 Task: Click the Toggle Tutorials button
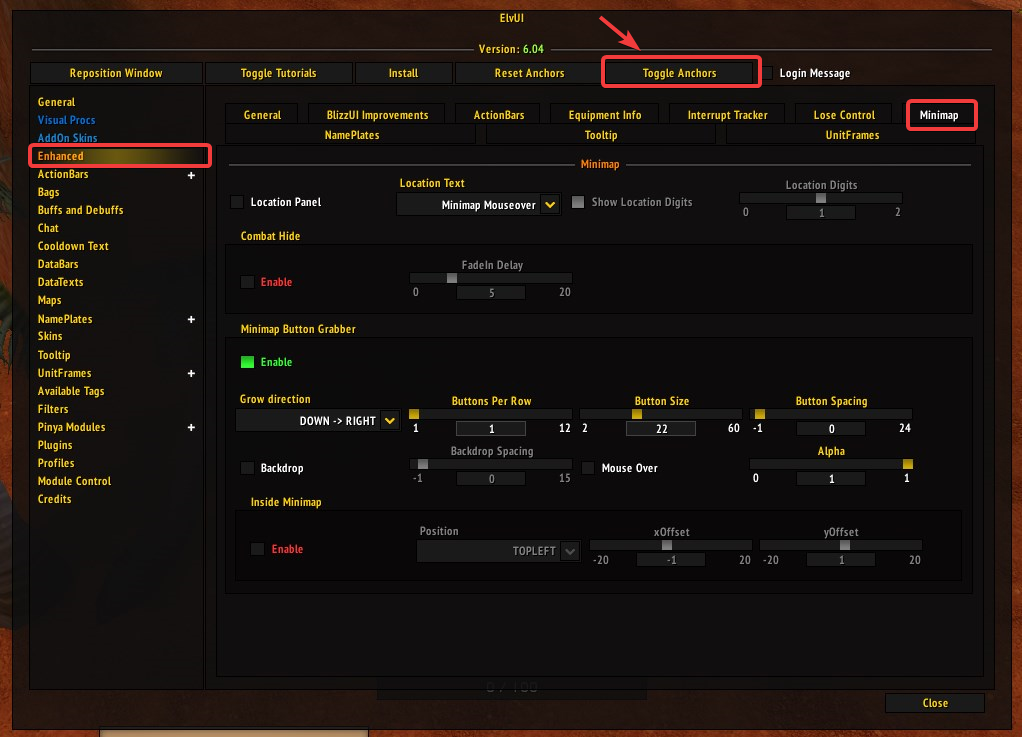pos(278,73)
